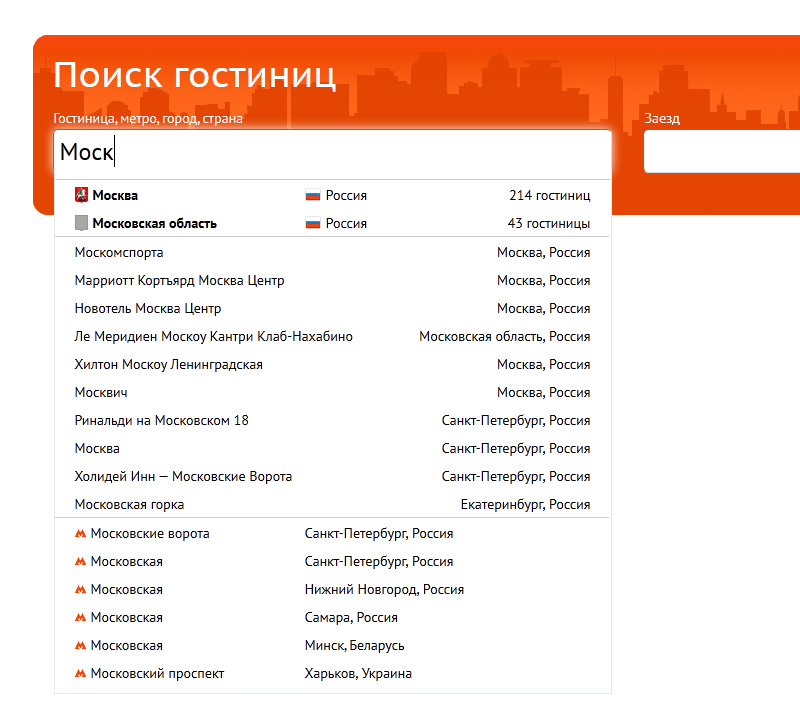This screenshot has width=800, height=721.
Task: Choose Ле Меридиен Москоу Кантри Клаб-Нахабино
Action: click(x=213, y=337)
